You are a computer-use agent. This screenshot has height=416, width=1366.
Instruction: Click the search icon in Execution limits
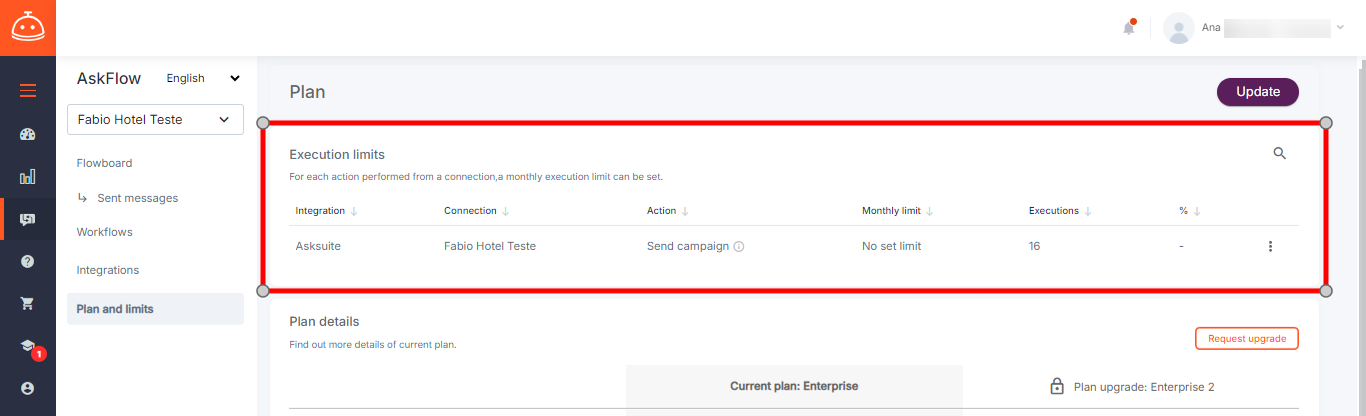pyautogui.click(x=1279, y=154)
